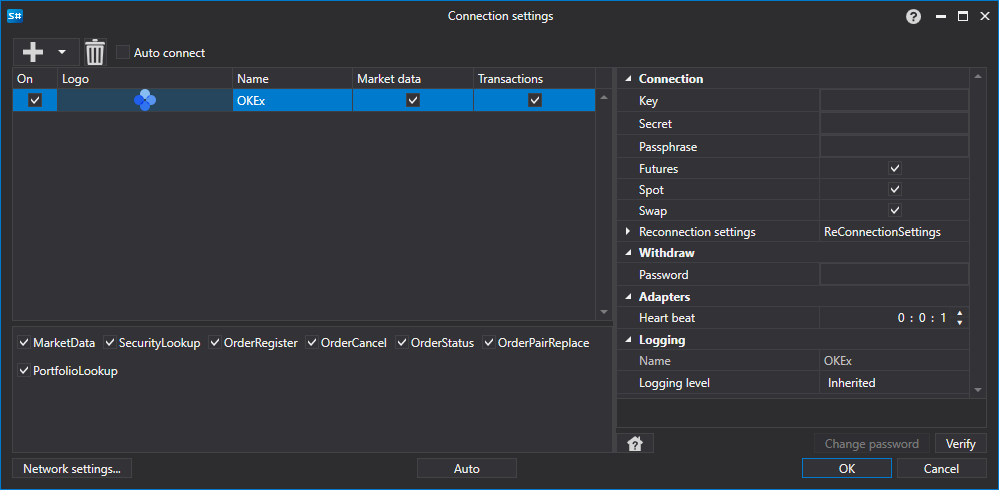
Task: Click the OKEx logo icon in the connection row
Action: (145, 100)
